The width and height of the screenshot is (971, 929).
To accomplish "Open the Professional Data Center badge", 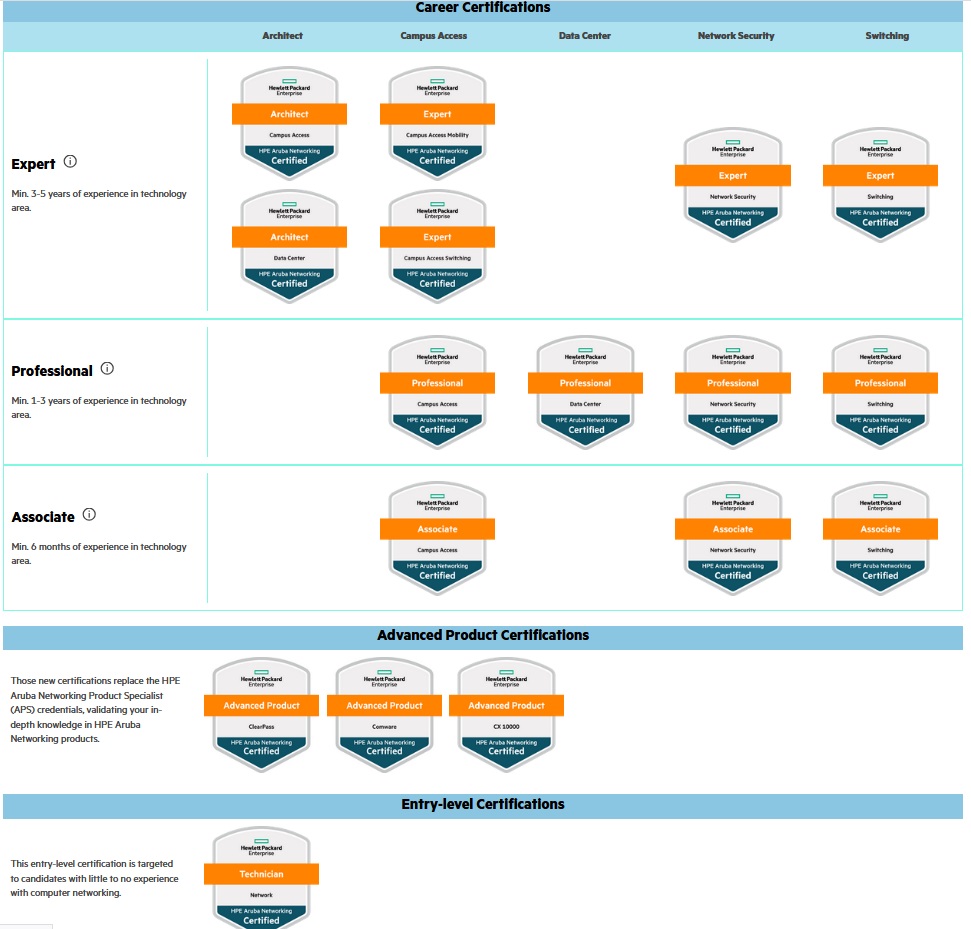I will [585, 393].
